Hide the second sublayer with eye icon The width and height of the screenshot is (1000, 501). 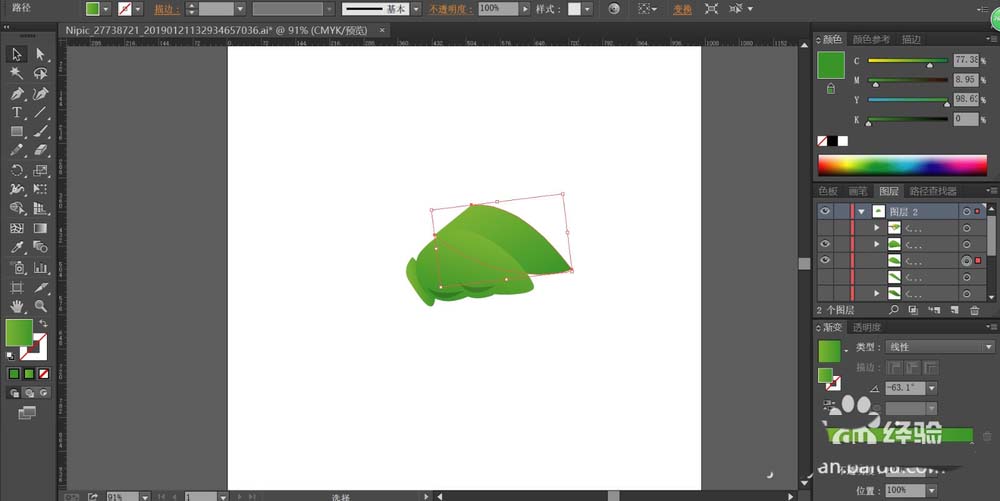[x=825, y=244]
